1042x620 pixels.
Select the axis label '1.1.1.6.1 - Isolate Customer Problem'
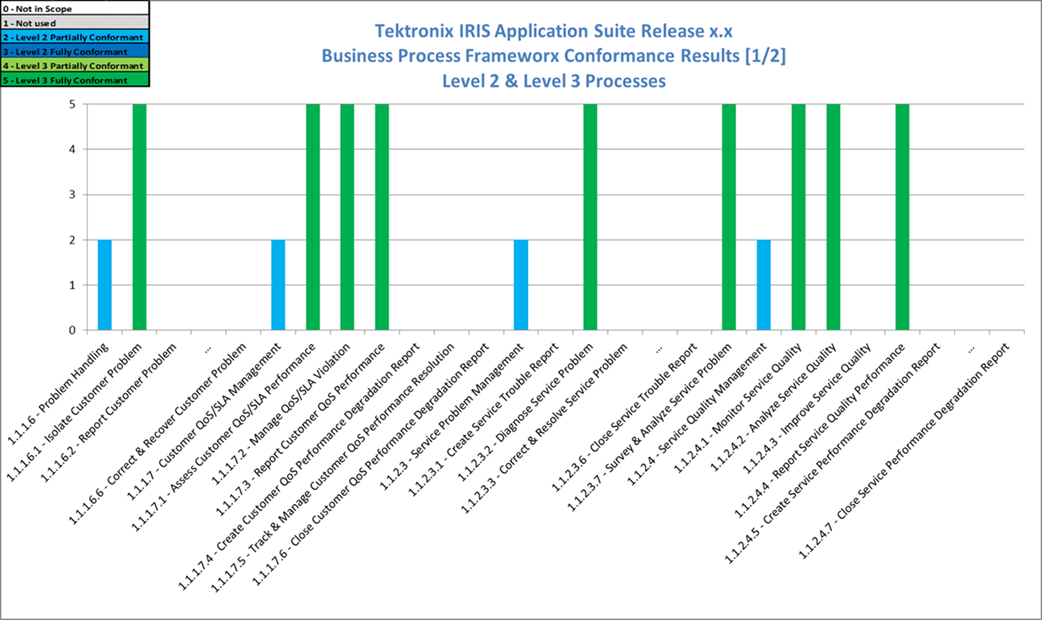click(74, 412)
